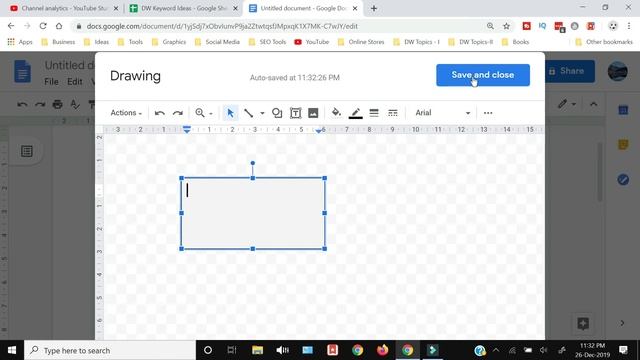Select the Line tool

tap(248, 113)
